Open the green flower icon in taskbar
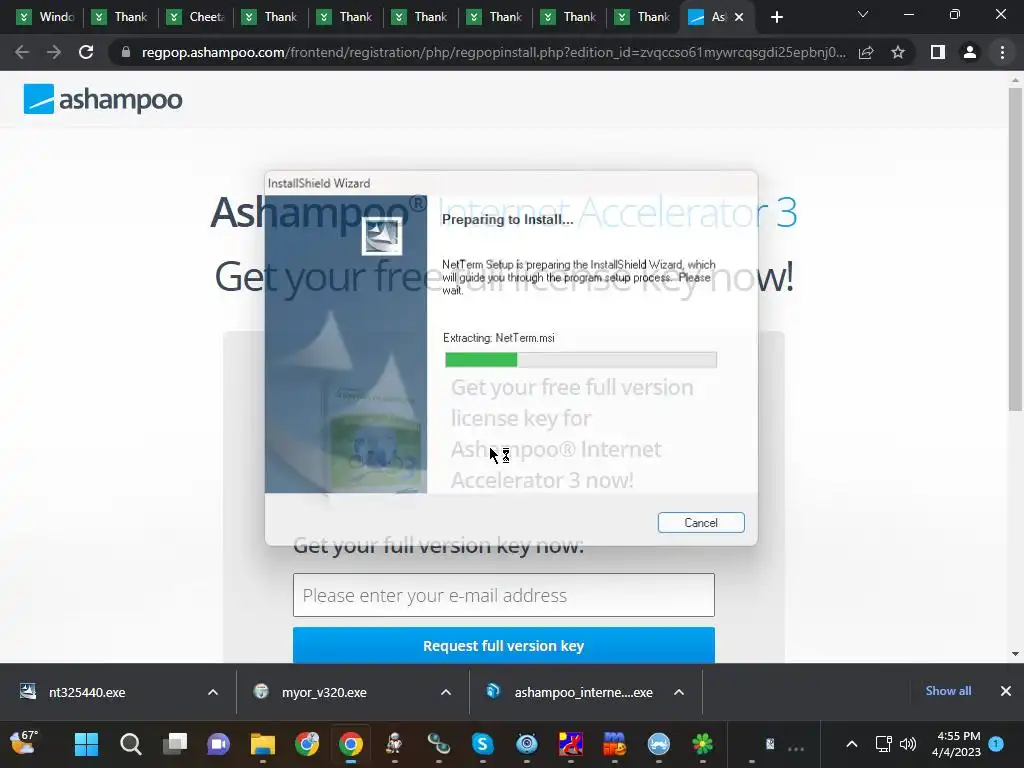The image size is (1024, 768). 703,744
